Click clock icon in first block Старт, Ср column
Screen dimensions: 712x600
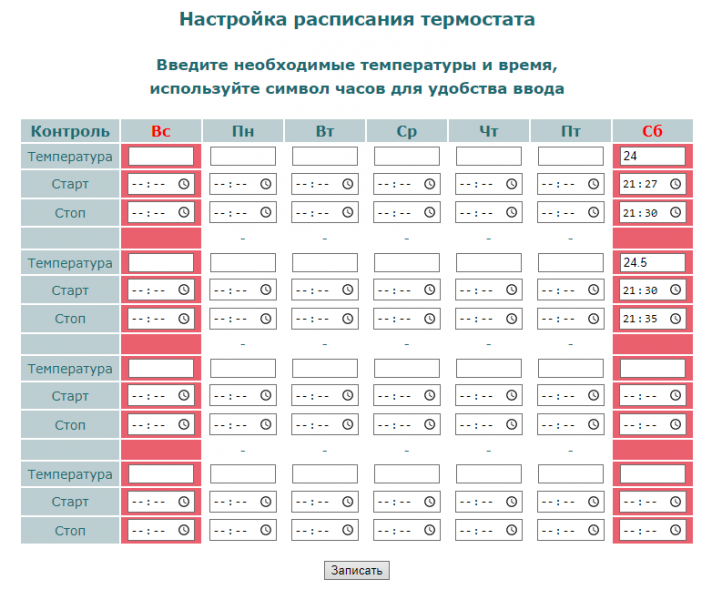(x=430, y=184)
